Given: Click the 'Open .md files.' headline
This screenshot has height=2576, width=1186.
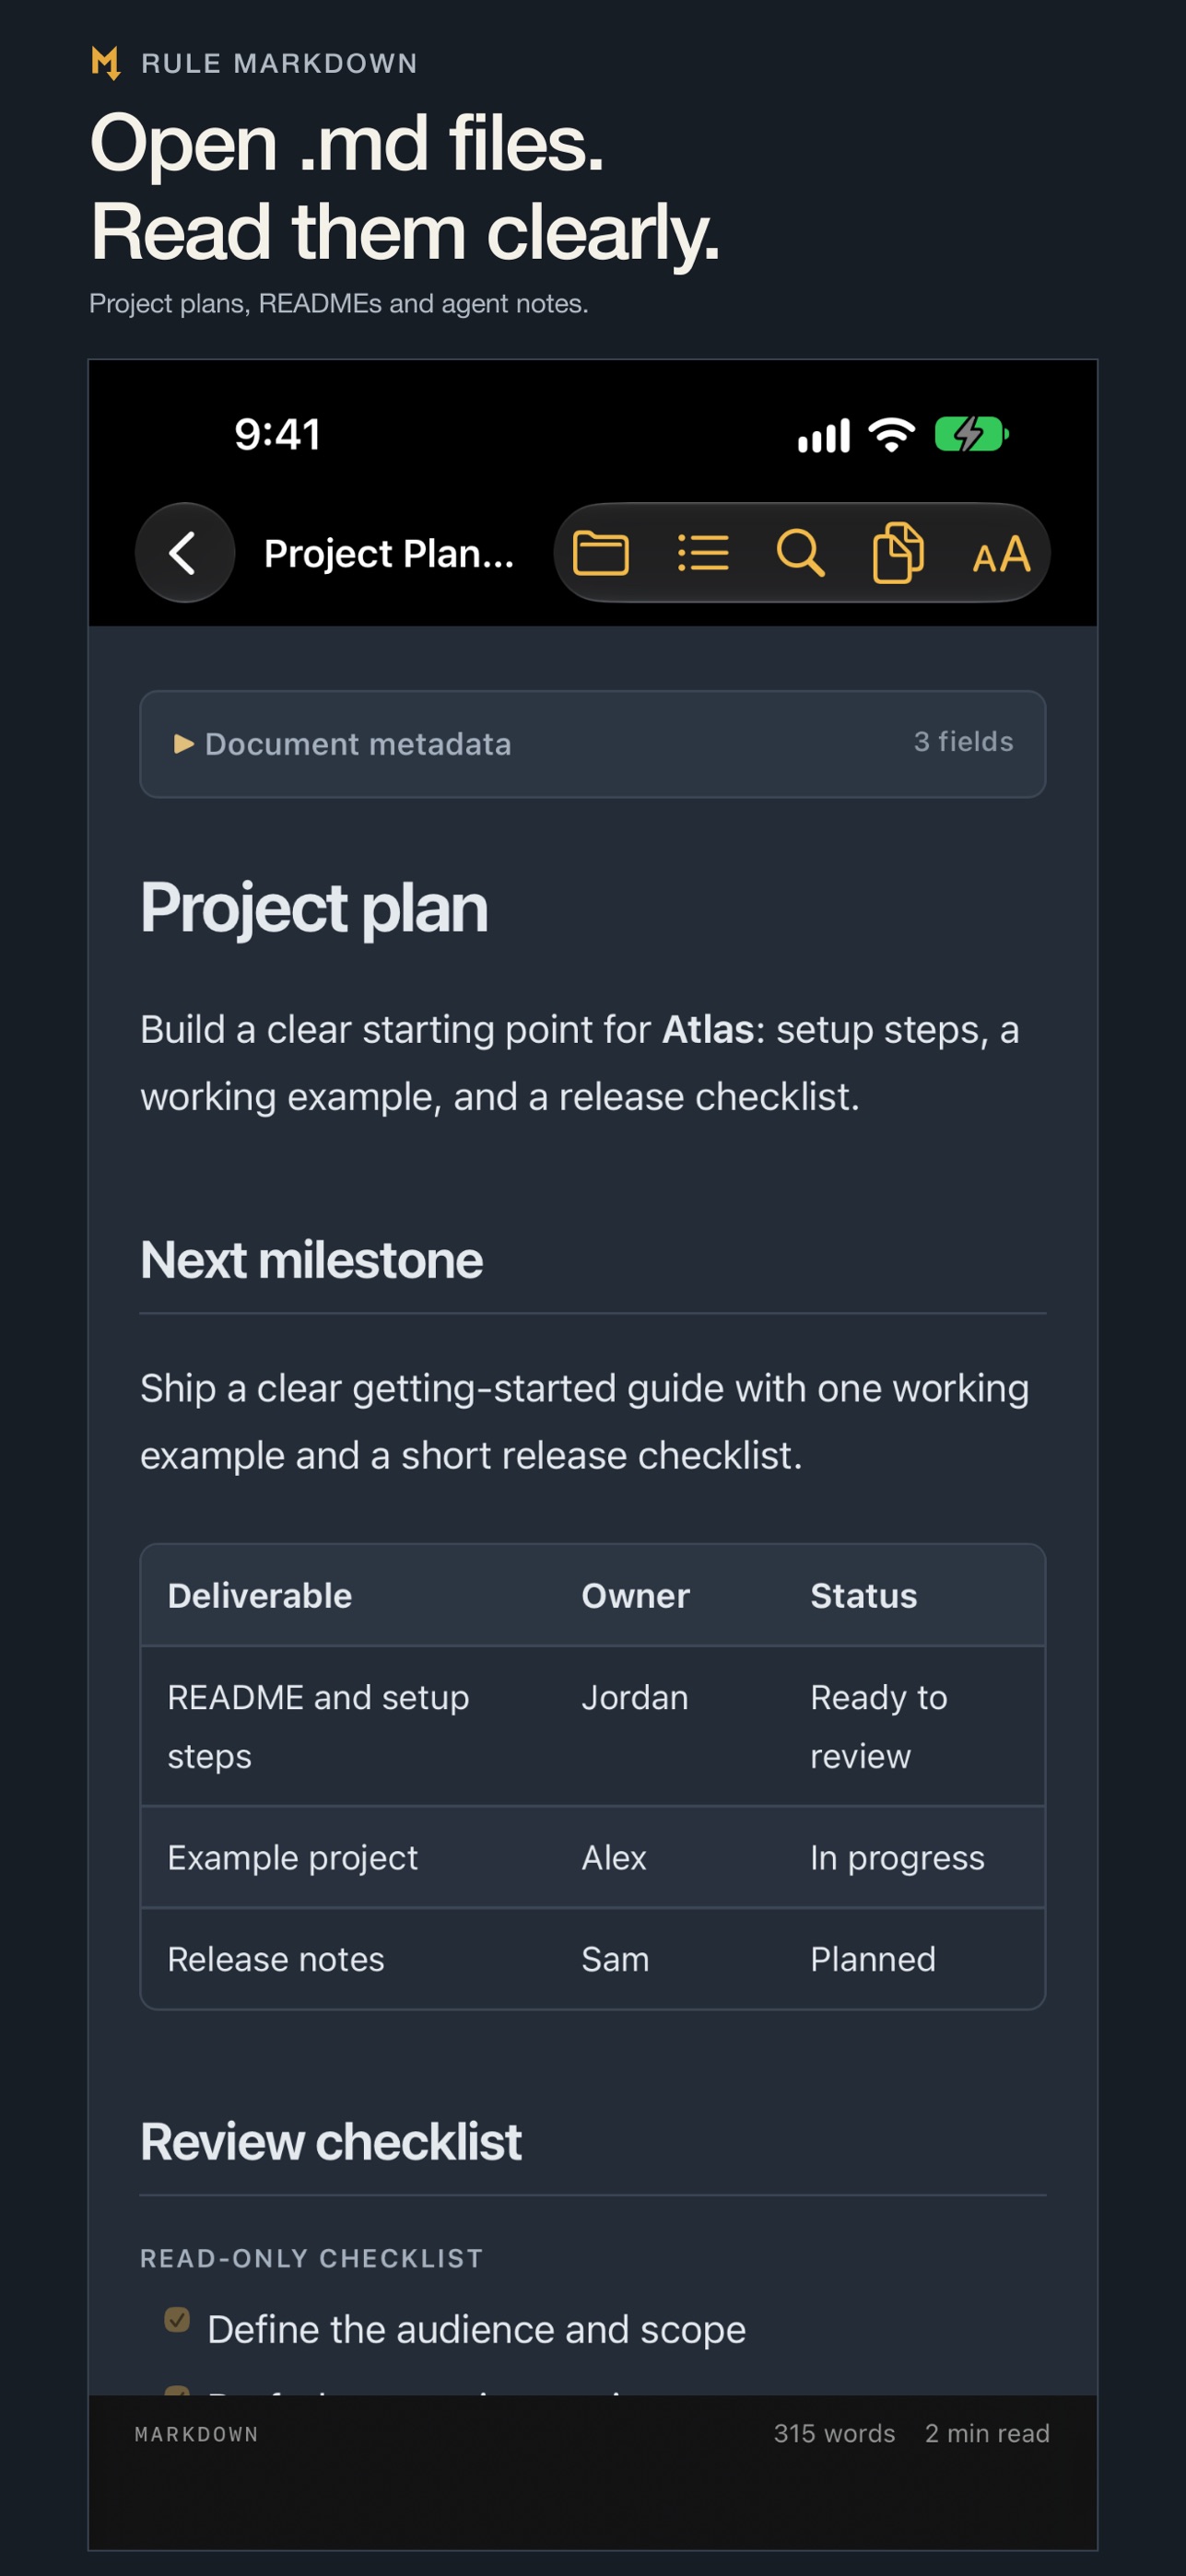Looking at the screenshot, I should click(347, 143).
